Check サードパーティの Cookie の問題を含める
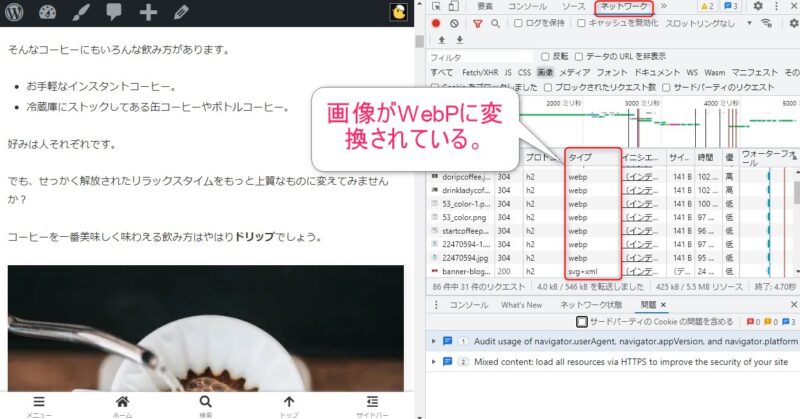The image size is (800, 419). point(582,322)
